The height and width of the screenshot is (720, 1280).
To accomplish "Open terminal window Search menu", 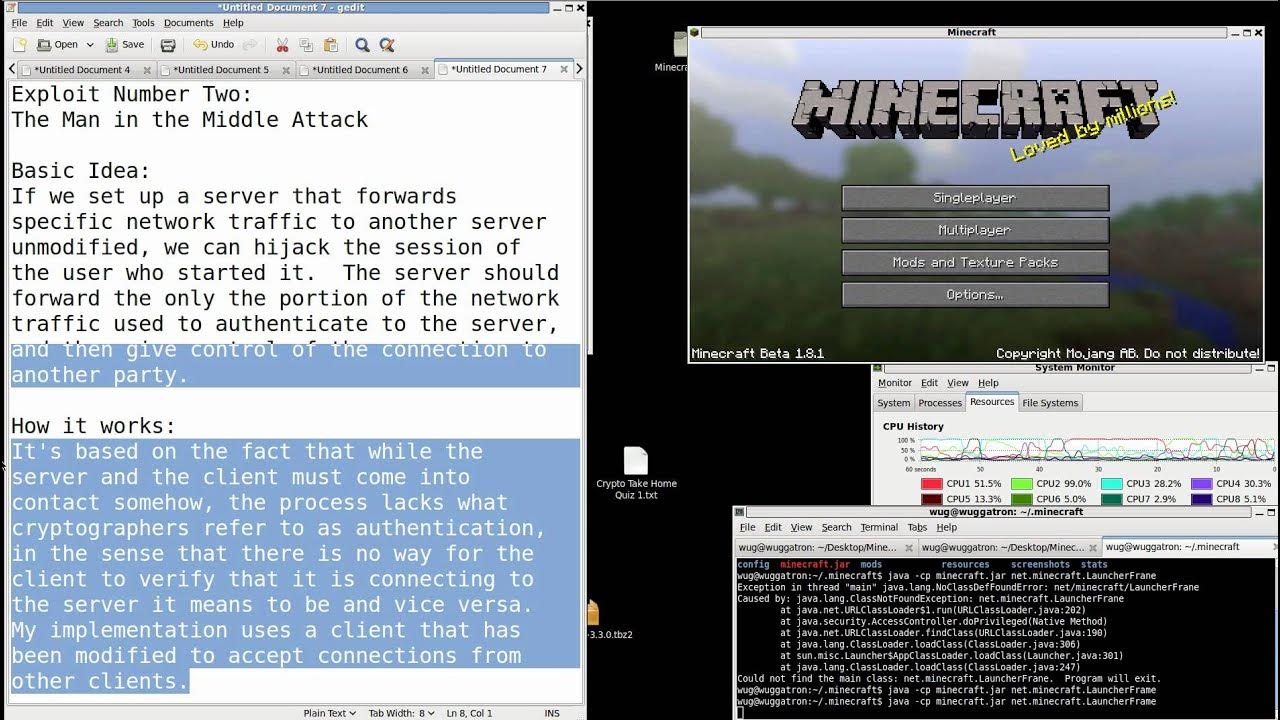I will [x=836, y=527].
